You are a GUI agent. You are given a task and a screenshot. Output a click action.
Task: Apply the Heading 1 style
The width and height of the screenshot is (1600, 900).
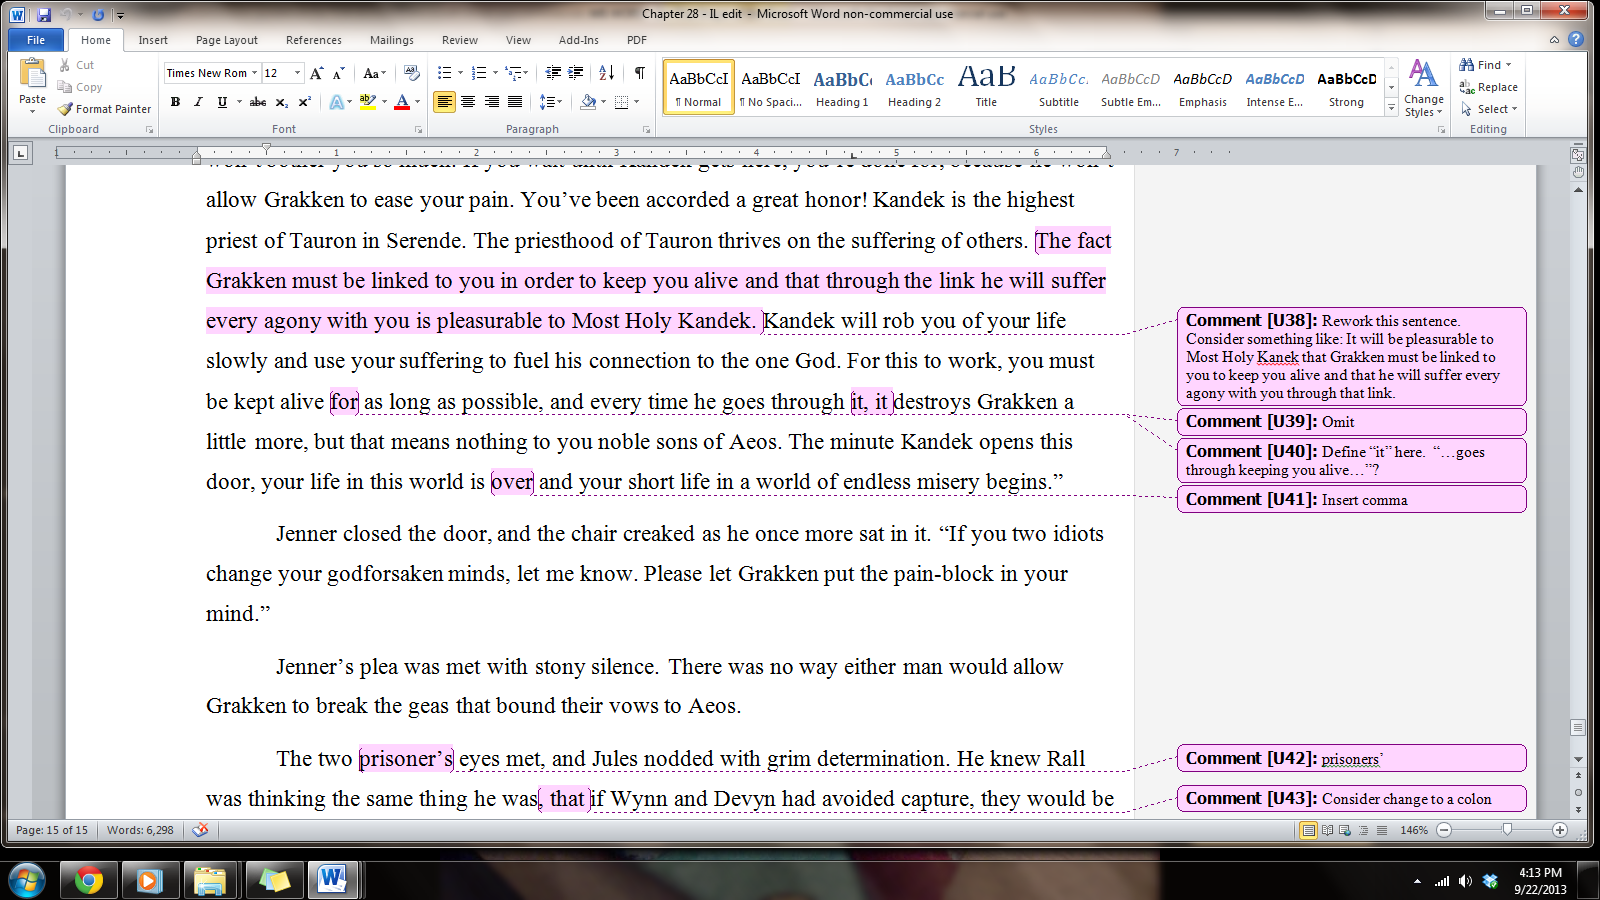point(842,88)
